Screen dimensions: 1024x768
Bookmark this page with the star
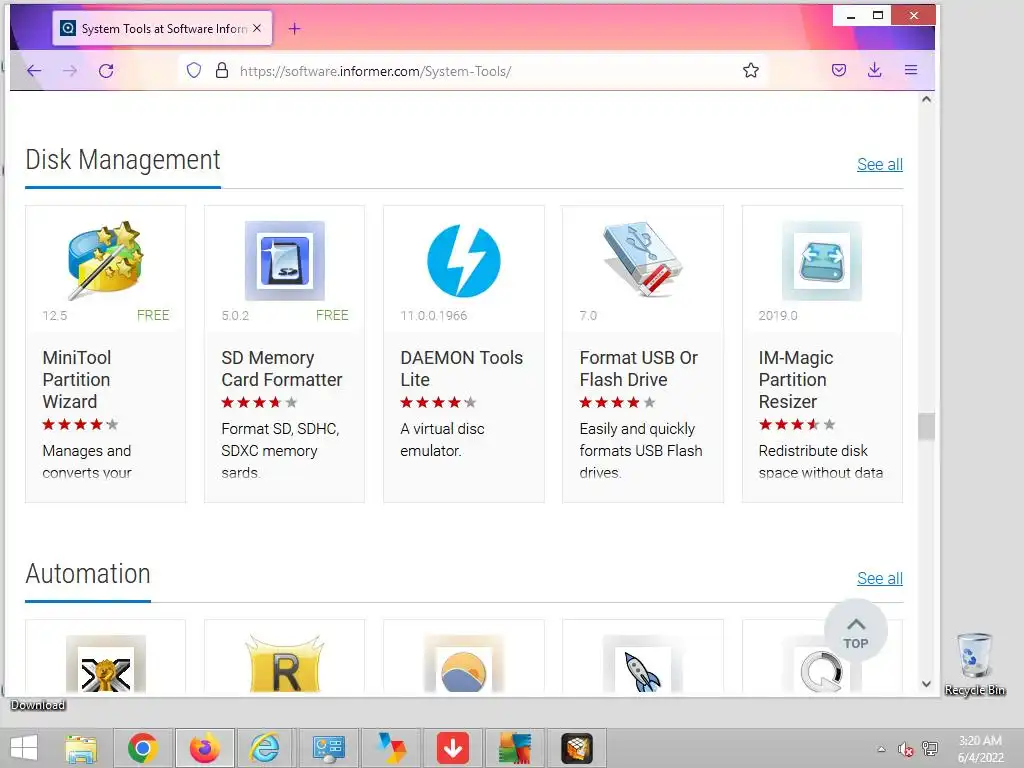751,71
